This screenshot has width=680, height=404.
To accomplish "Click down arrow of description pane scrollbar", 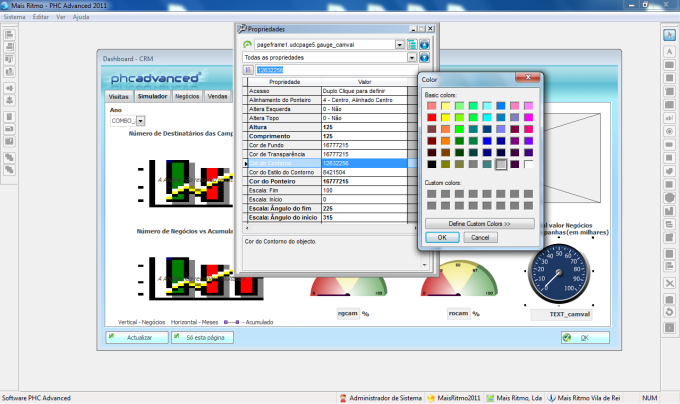I will [424, 265].
